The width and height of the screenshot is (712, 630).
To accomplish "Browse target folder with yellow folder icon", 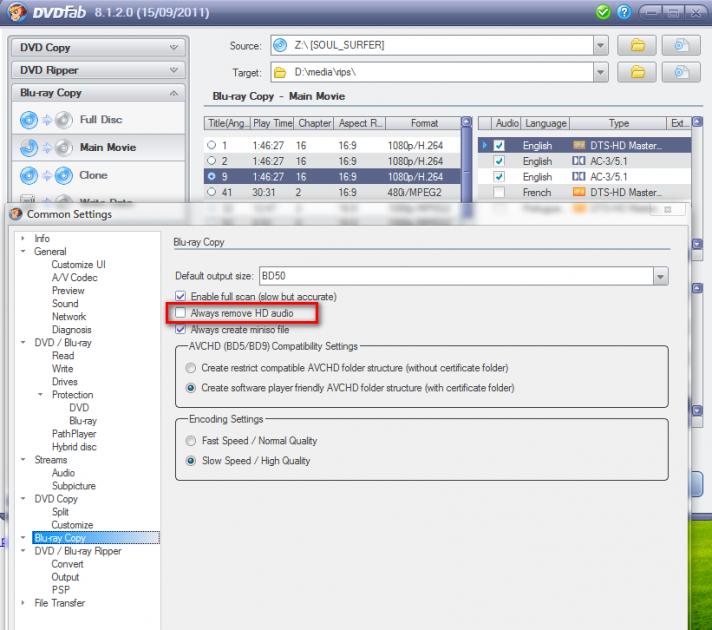I will pos(637,72).
